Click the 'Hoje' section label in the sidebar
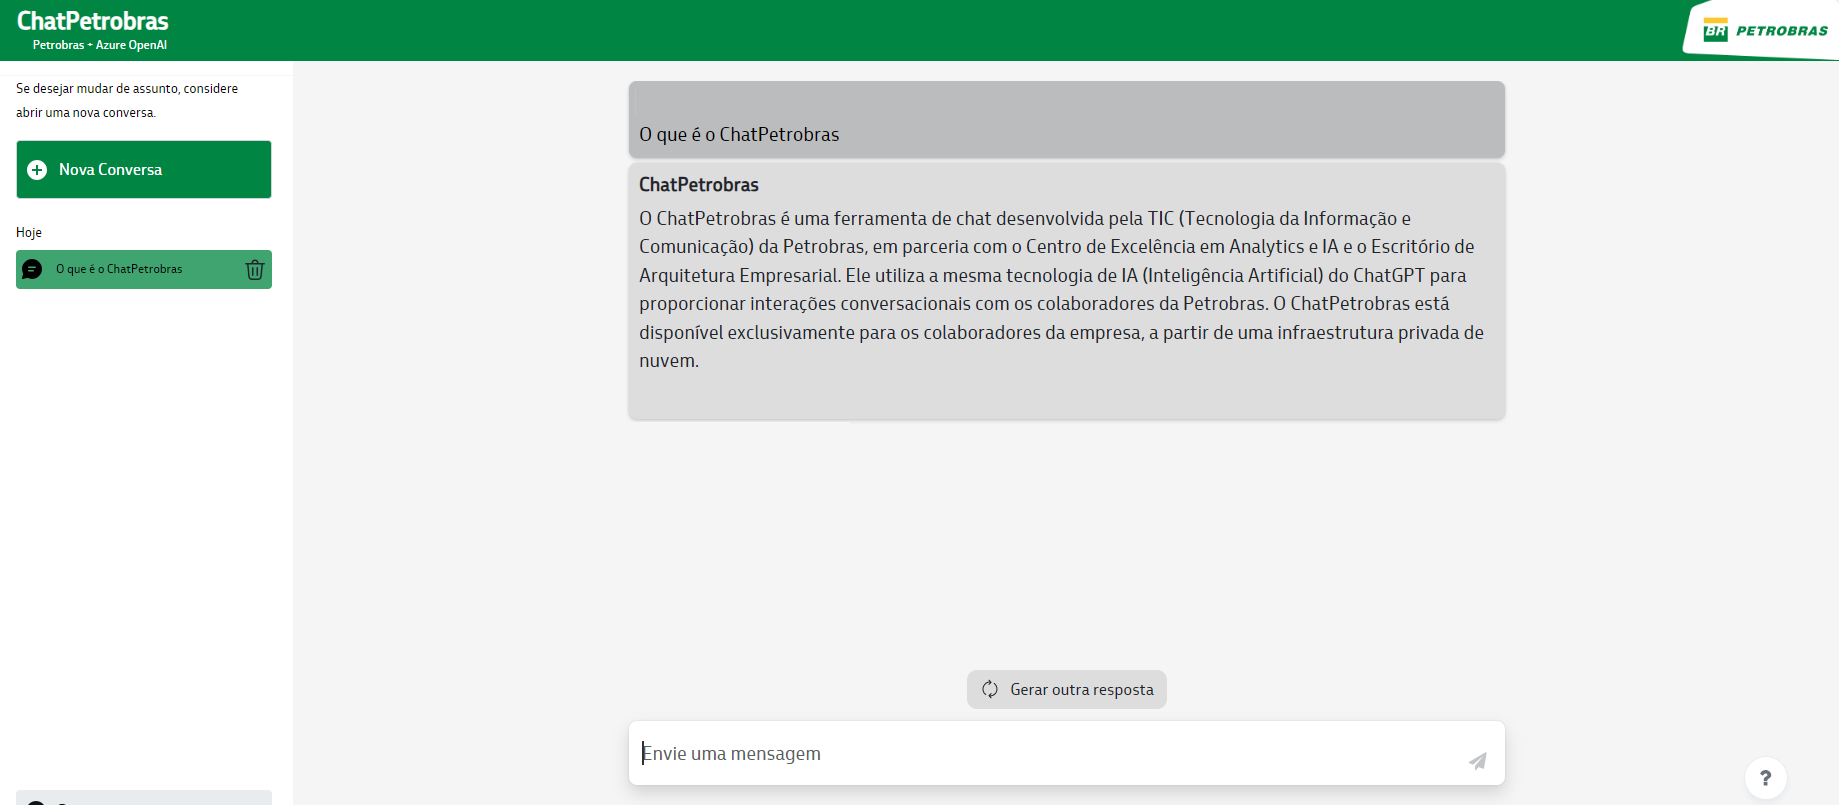The height and width of the screenshot is (805, 1839). [x=29, y=233]
